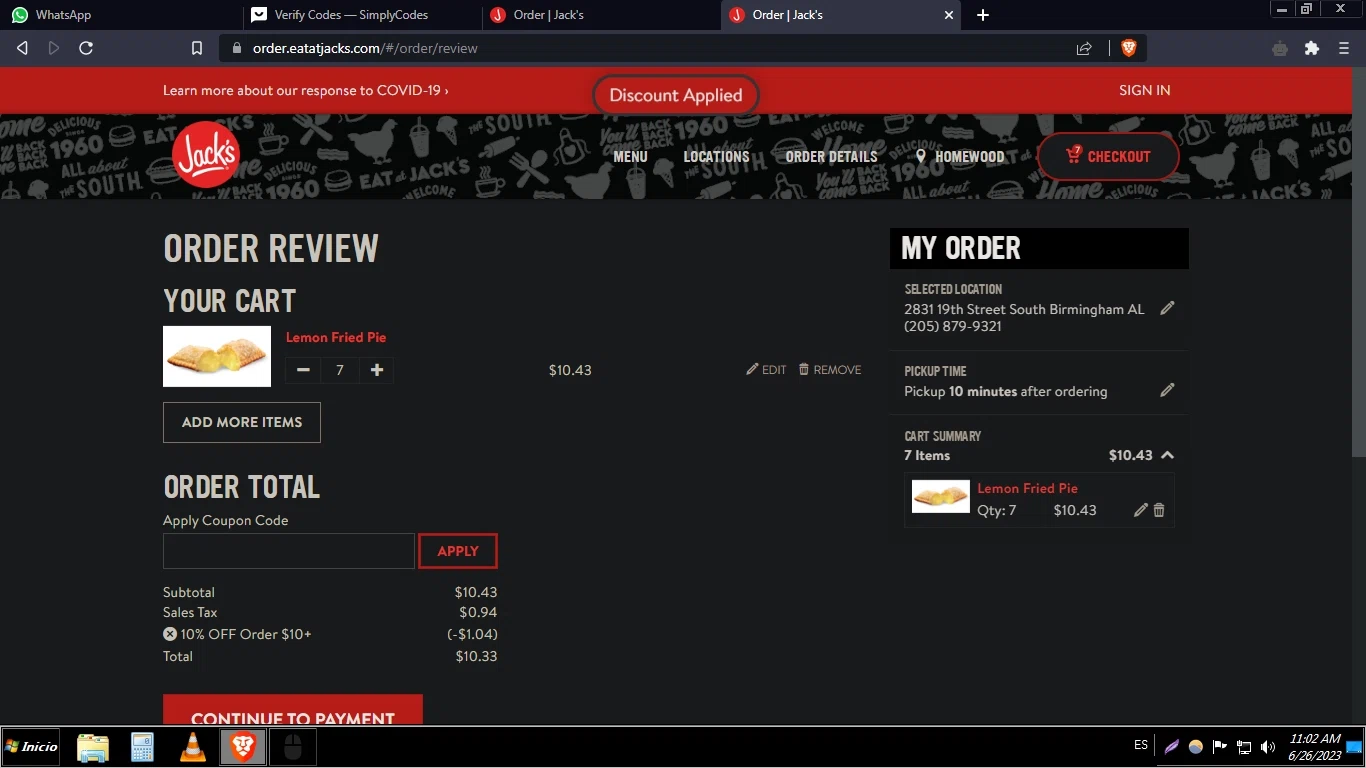
Task: Click the mouse app taskbar icon
Action: coord(292,747)
